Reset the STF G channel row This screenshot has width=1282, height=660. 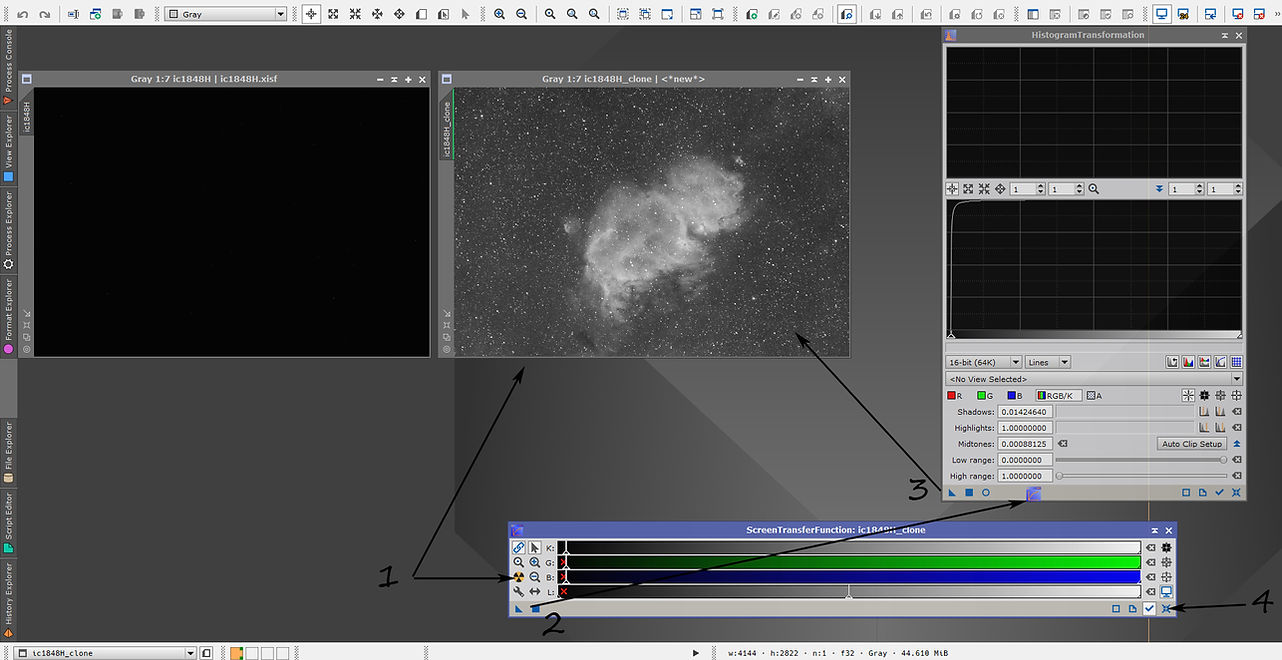tap(1150, 563)
